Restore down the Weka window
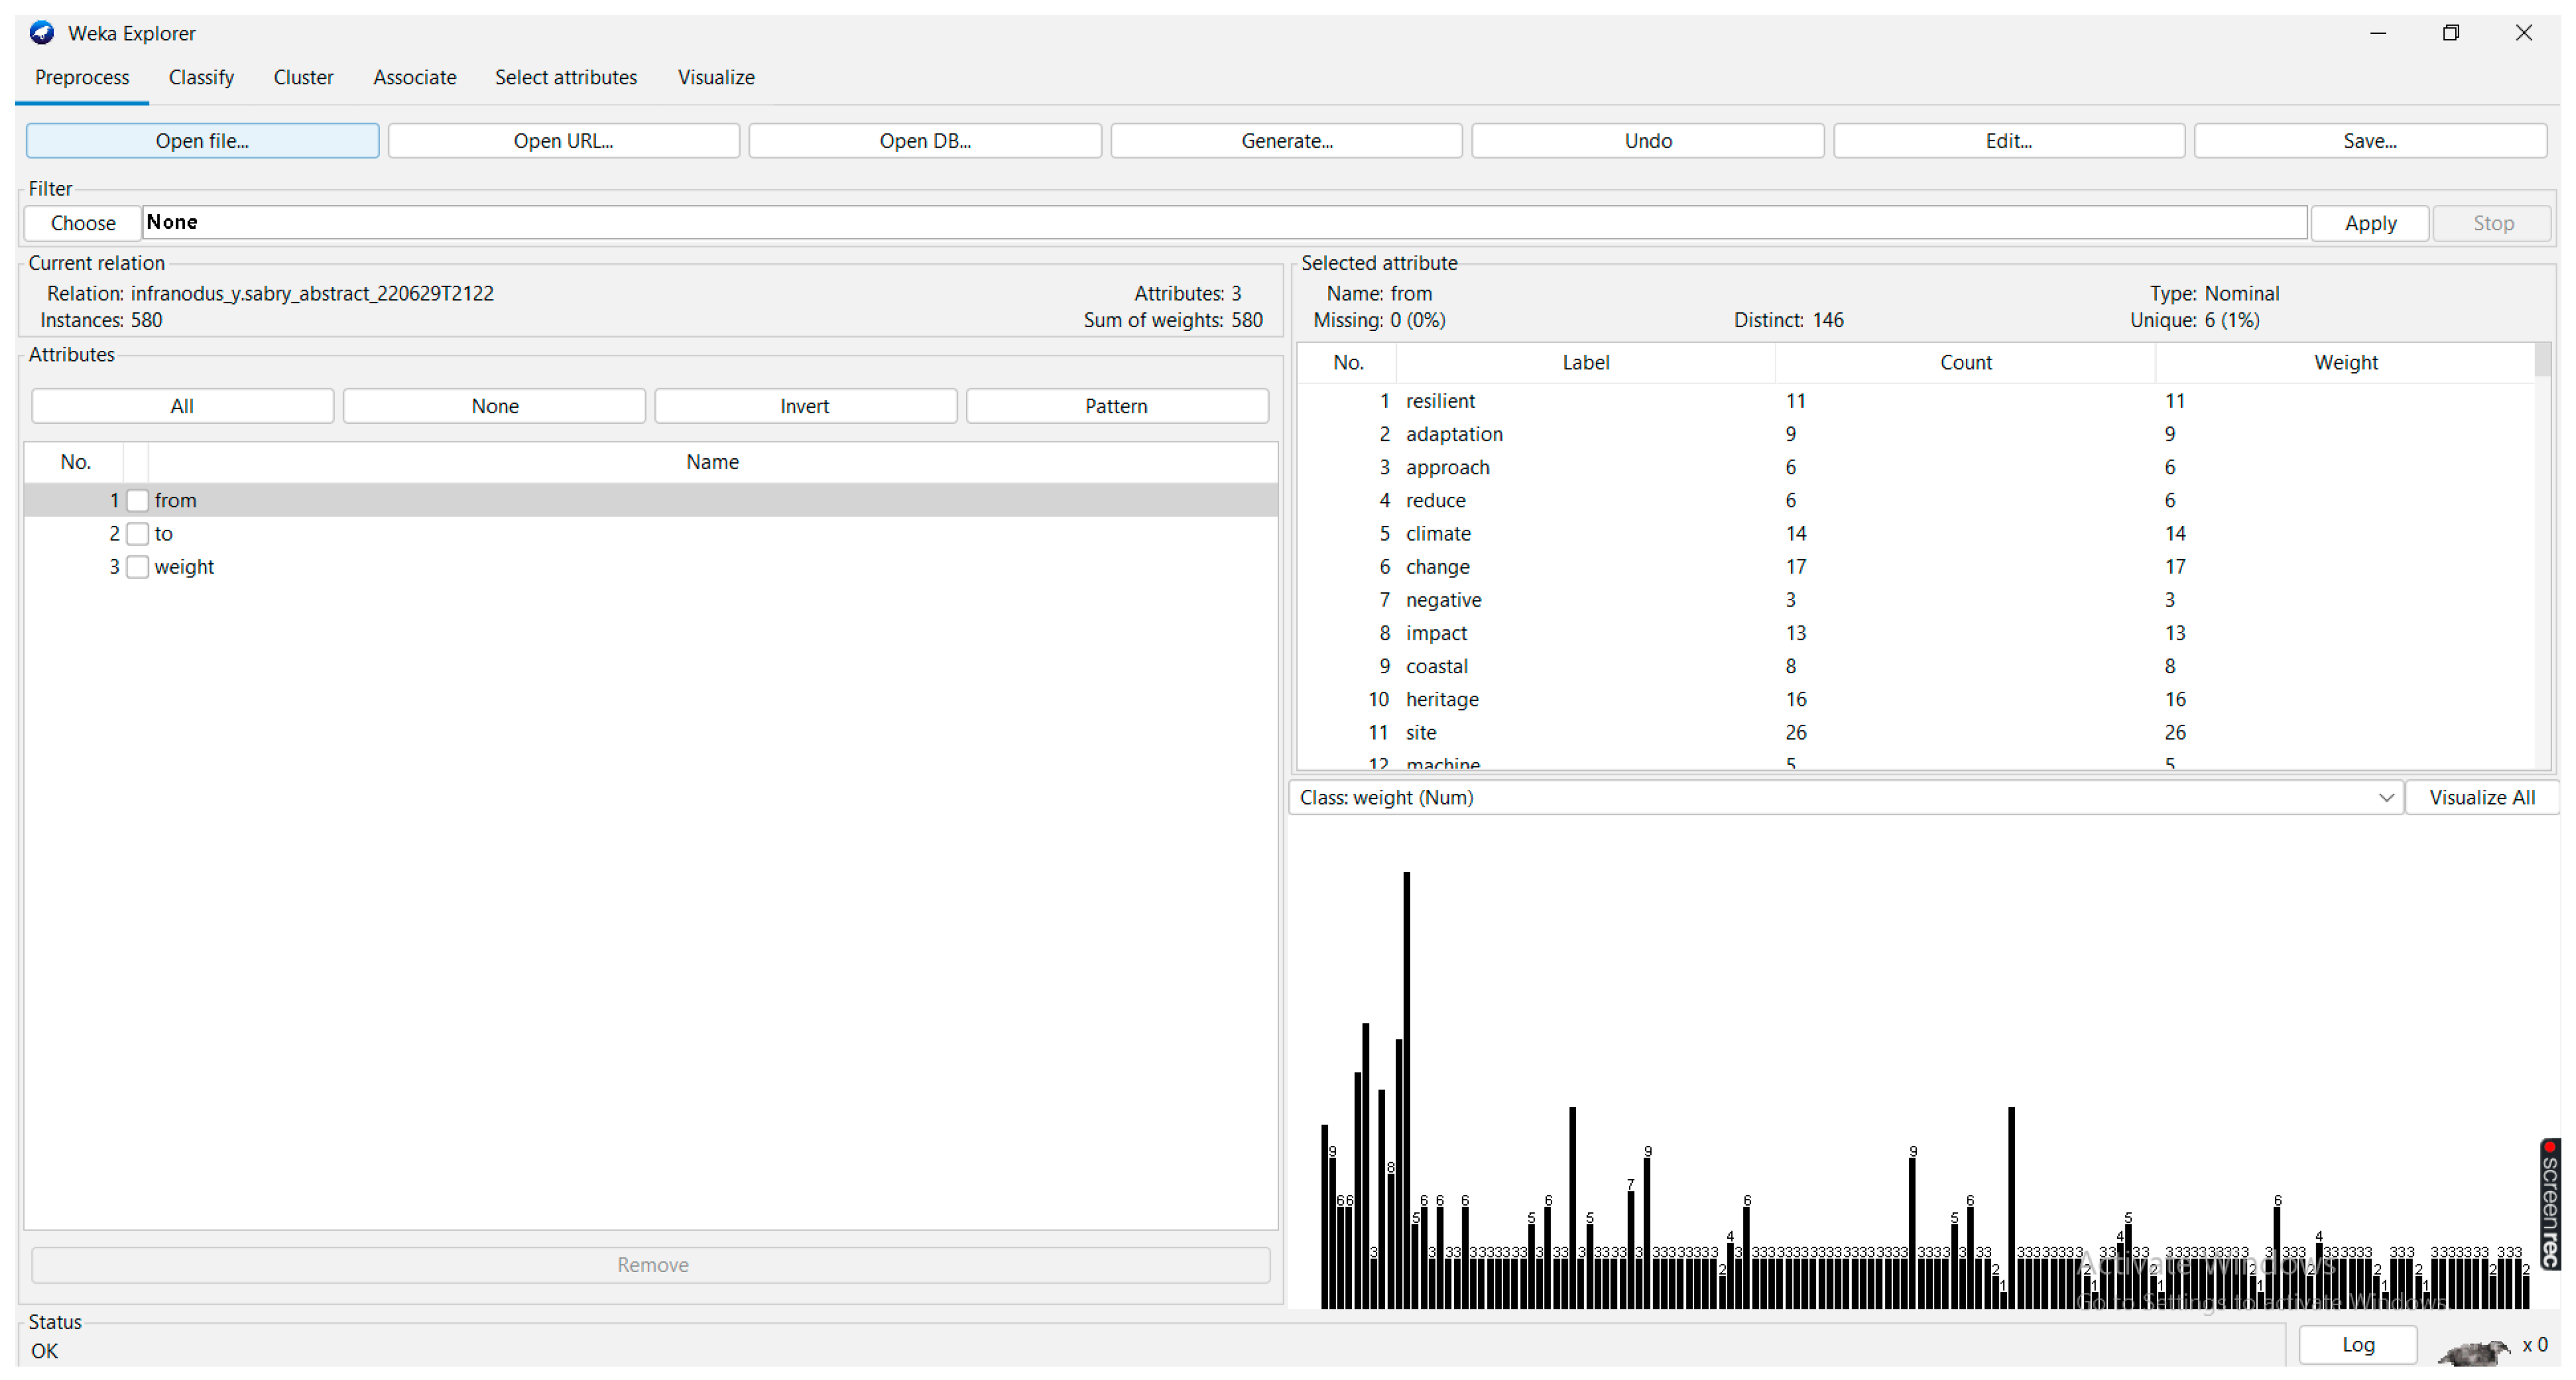 [x=2450, y=33]
